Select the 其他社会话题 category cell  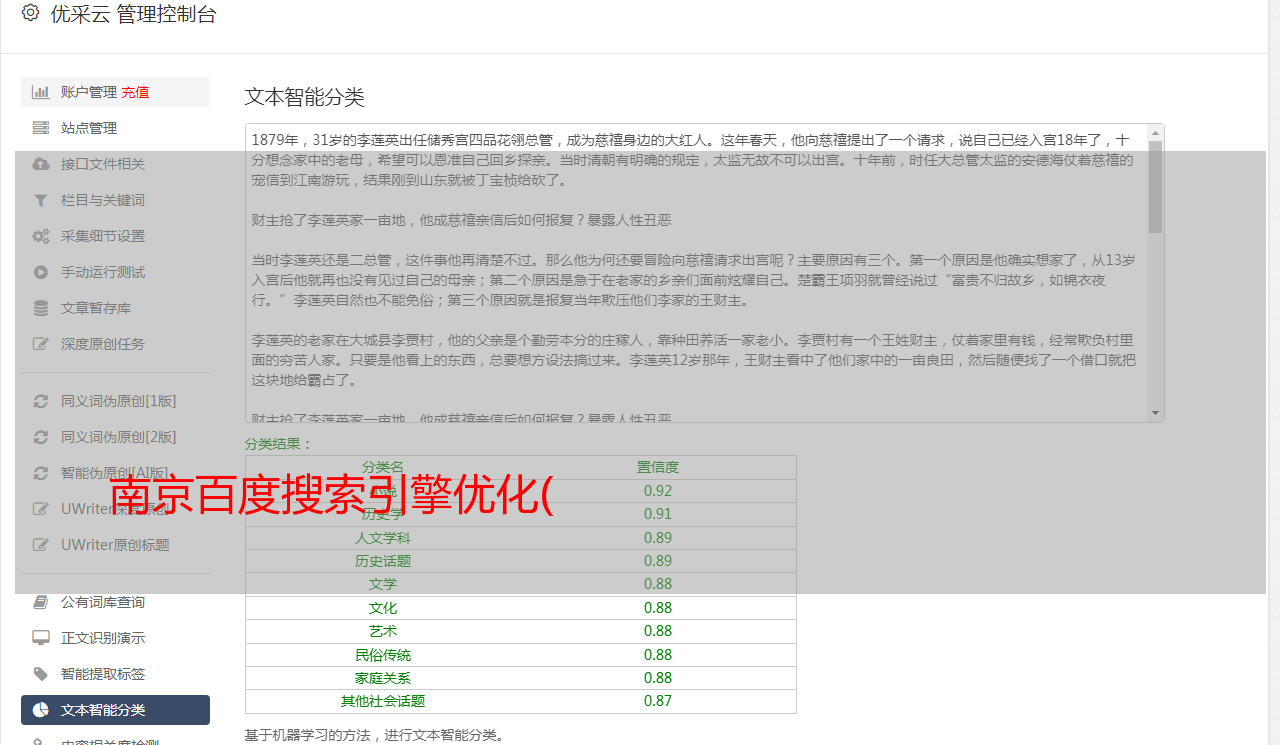pyautogui.click(x=383, y=701)
